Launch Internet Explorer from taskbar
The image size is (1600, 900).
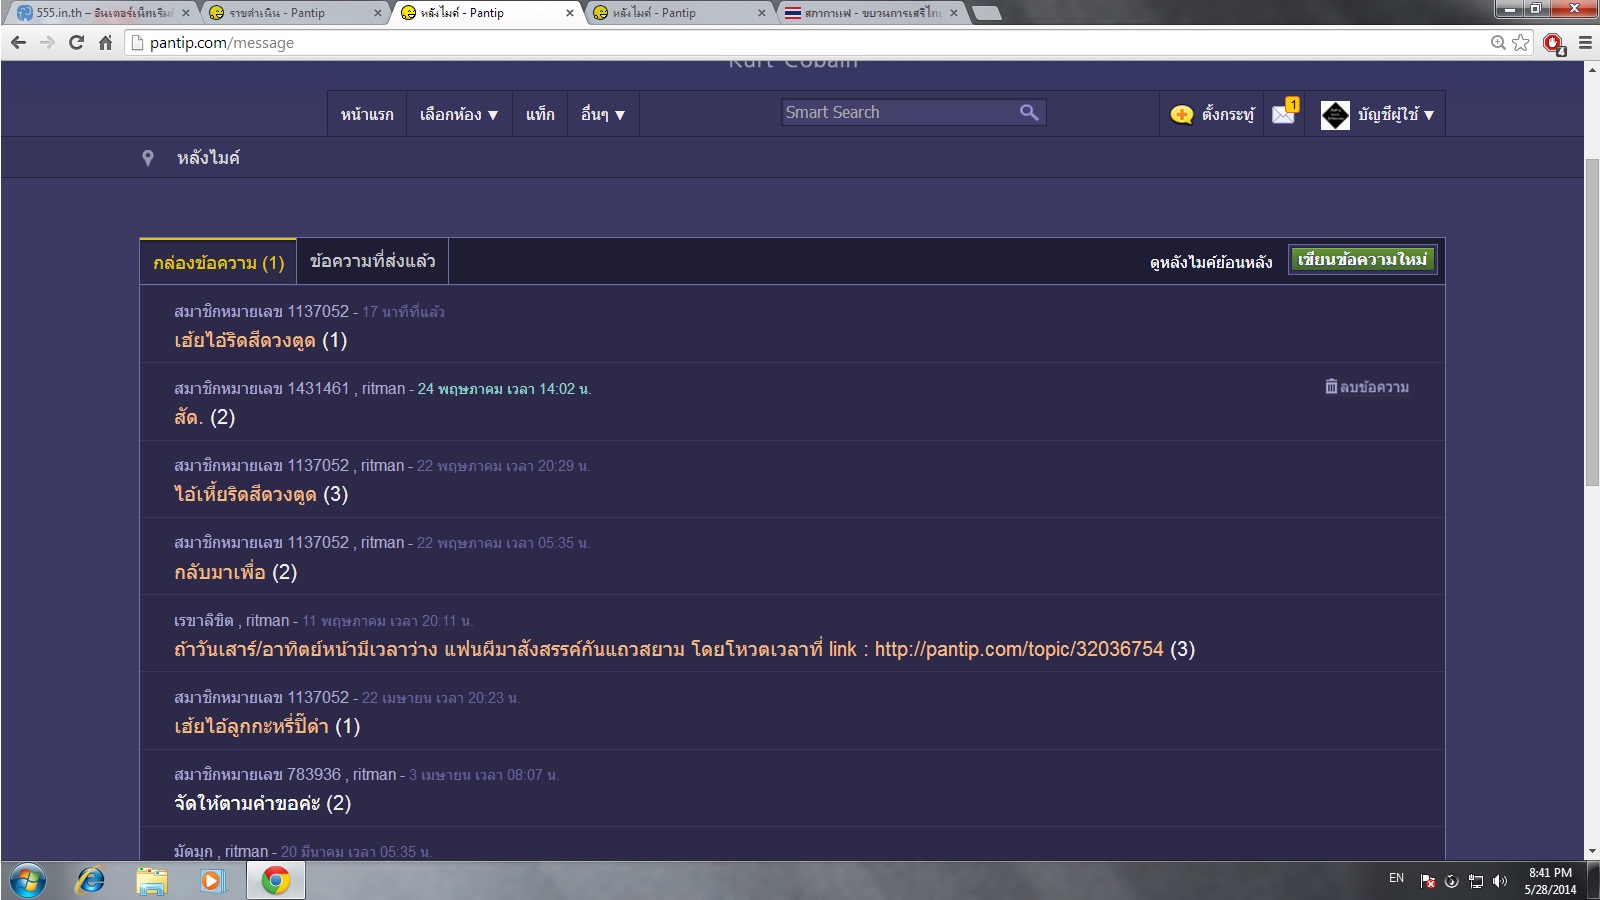click(91, 881)
